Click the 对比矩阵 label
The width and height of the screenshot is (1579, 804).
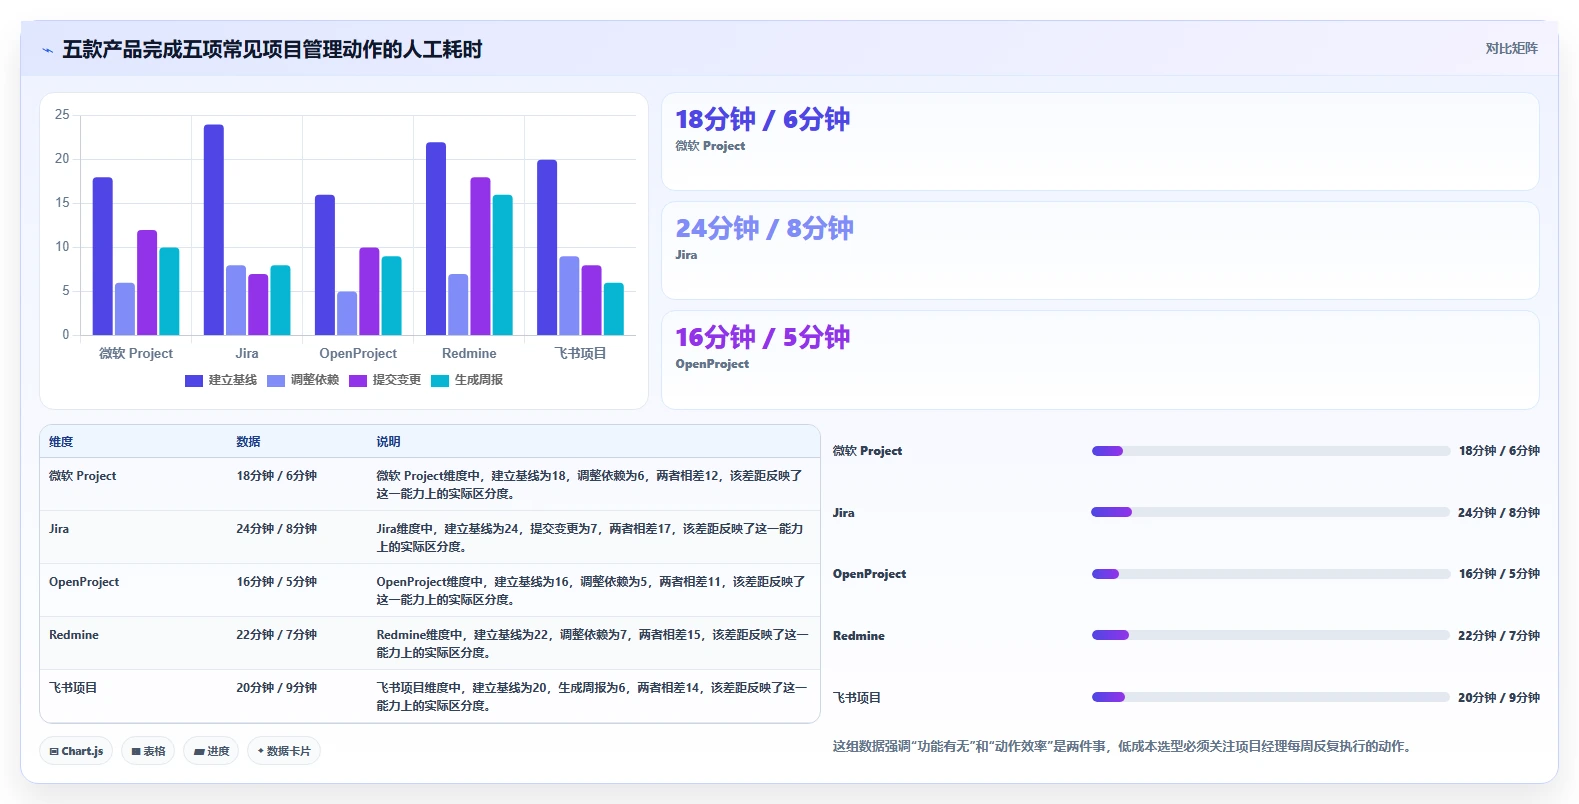tap(1511, 48)
